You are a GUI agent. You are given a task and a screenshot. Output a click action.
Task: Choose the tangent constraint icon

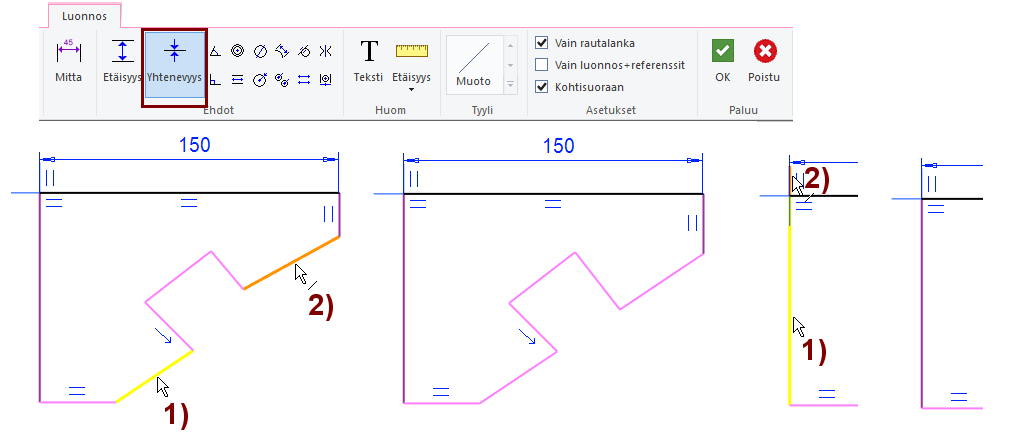click(303, 51)
